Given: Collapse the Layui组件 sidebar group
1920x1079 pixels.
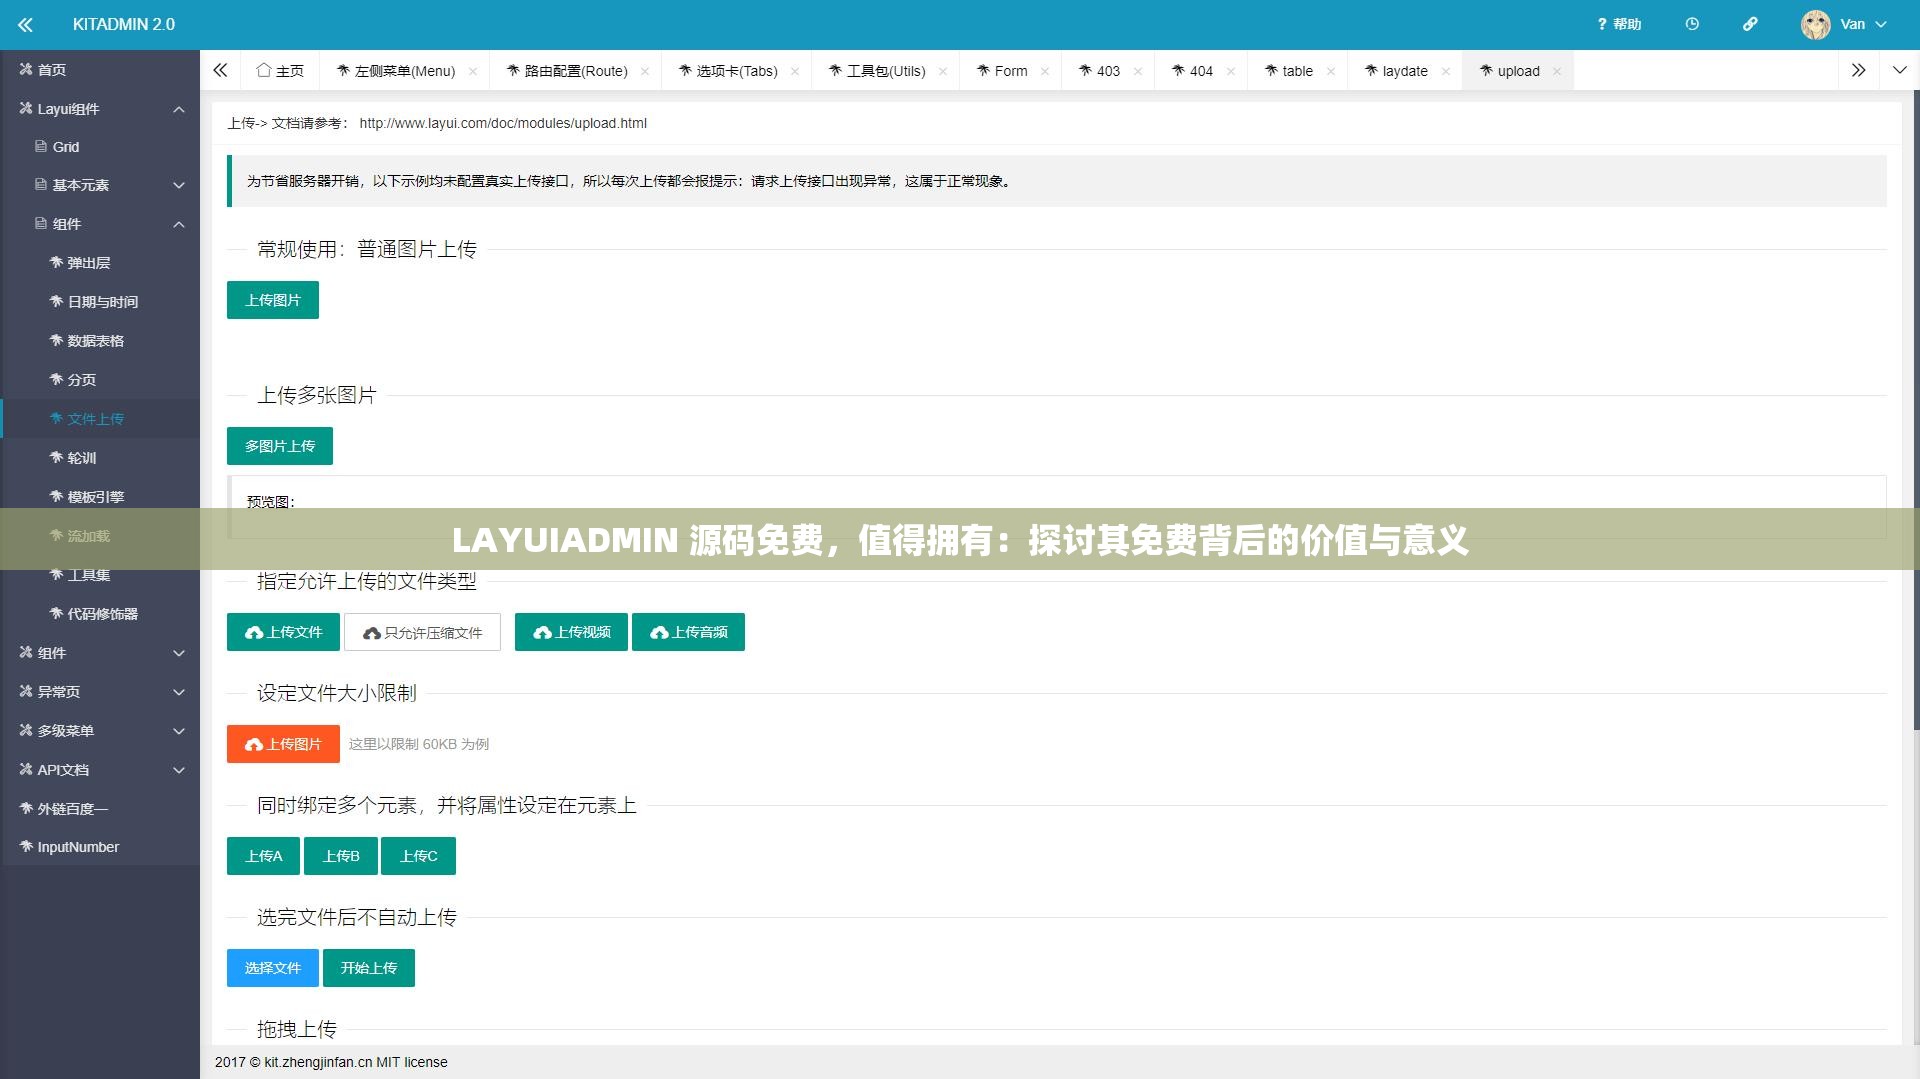Looking at the screenshot, I should click(100, 108).
